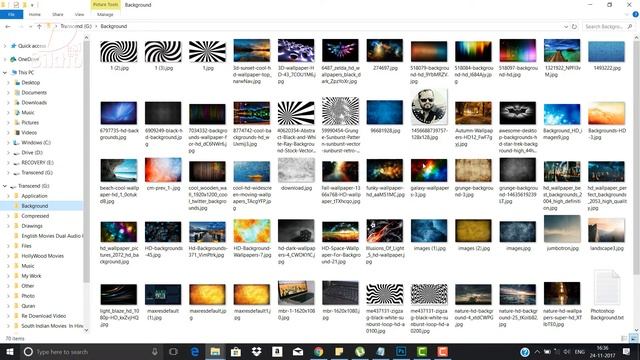
Task: Open the Mail app on the taskbar
Action: coord(298,351)
